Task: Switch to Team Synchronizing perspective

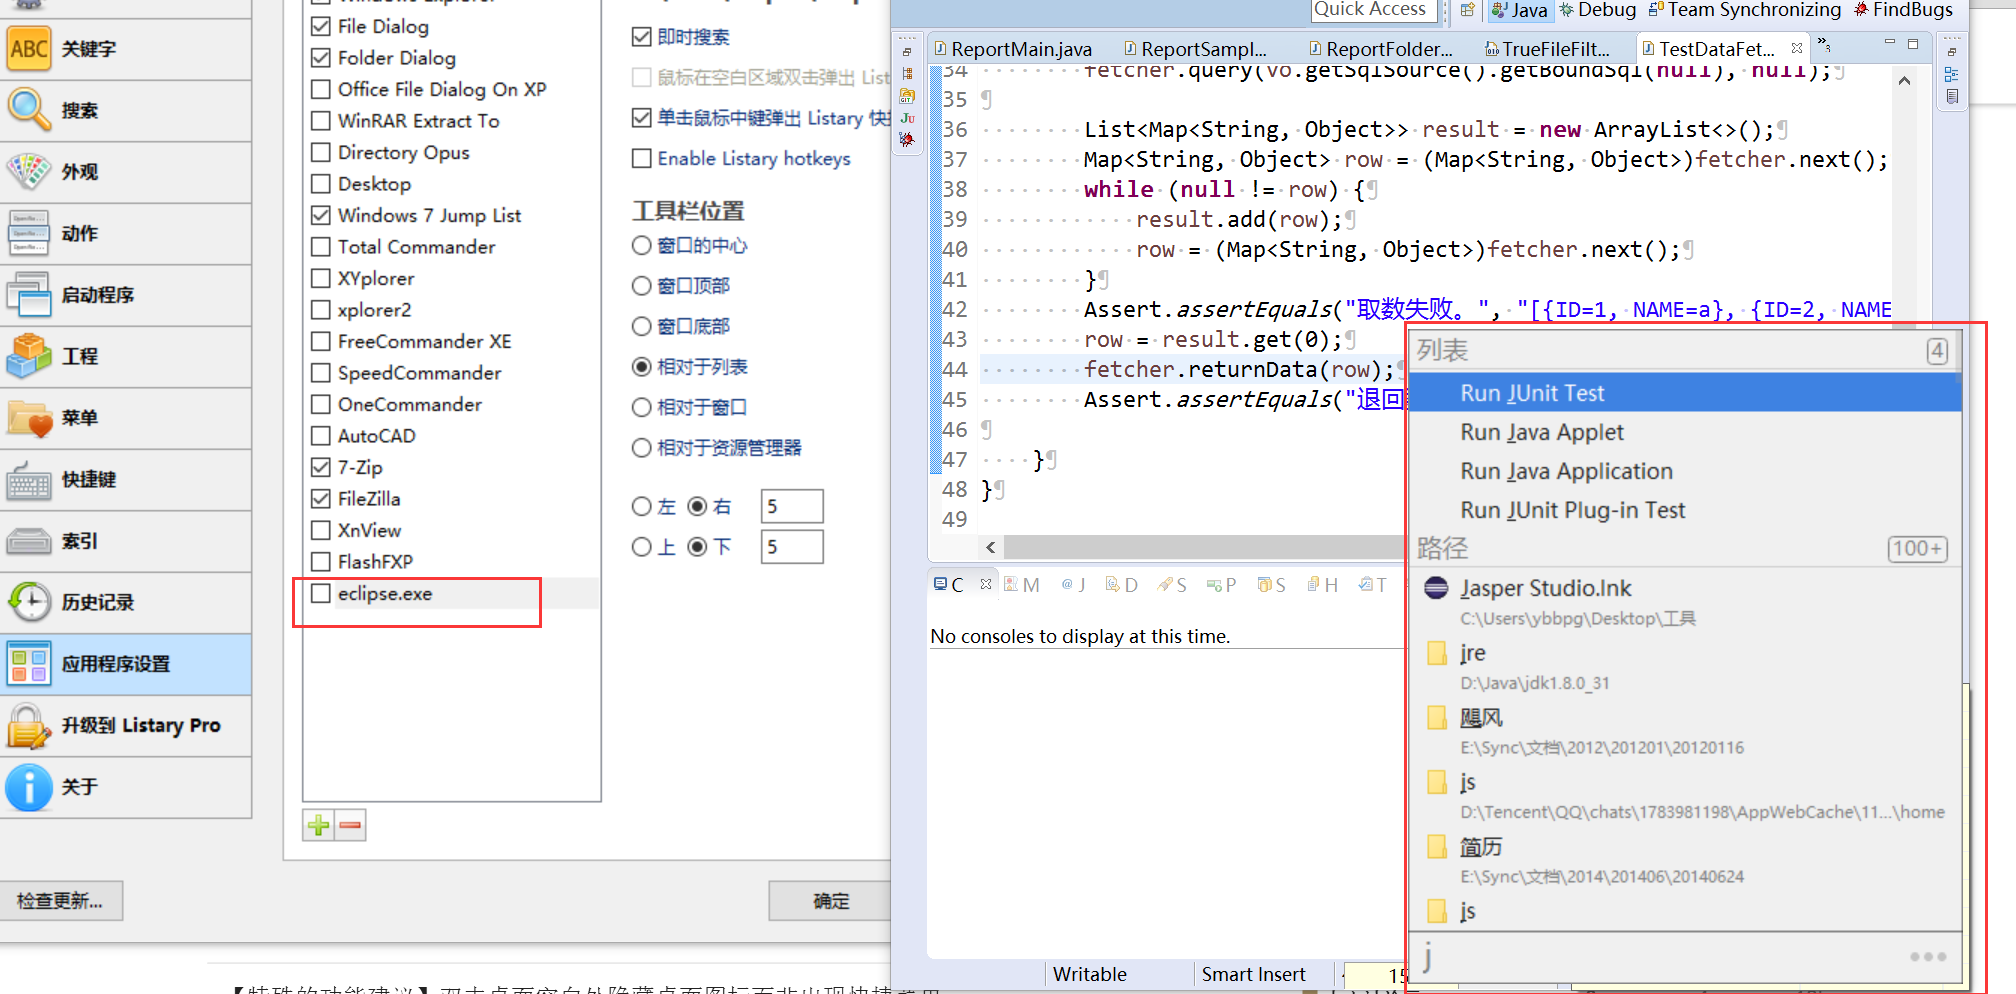Action: [1745, 10]
